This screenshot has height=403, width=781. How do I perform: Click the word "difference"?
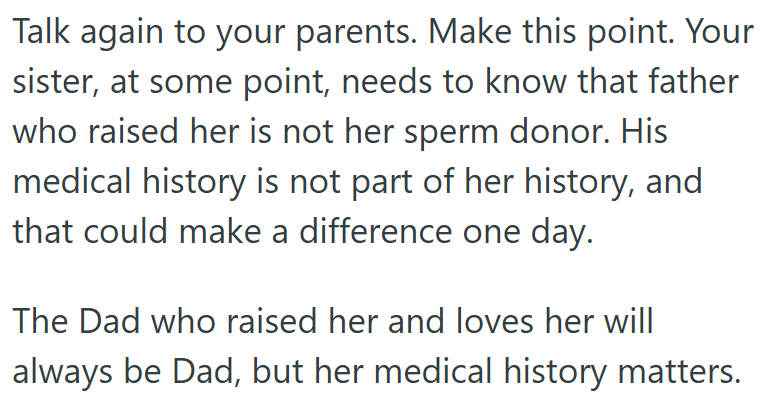(x=368, y=234)
